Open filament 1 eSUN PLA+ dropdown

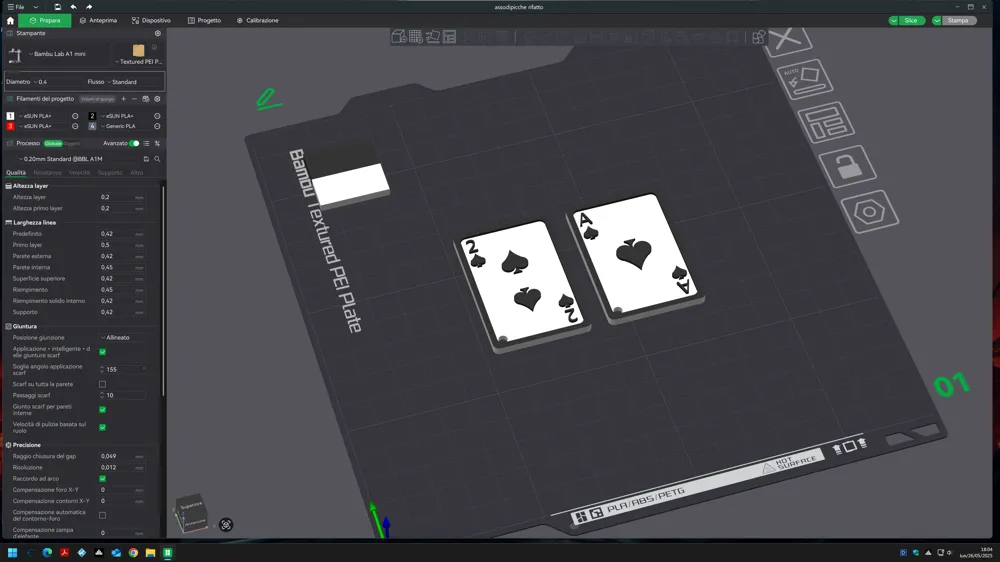(x=43, y=116)
